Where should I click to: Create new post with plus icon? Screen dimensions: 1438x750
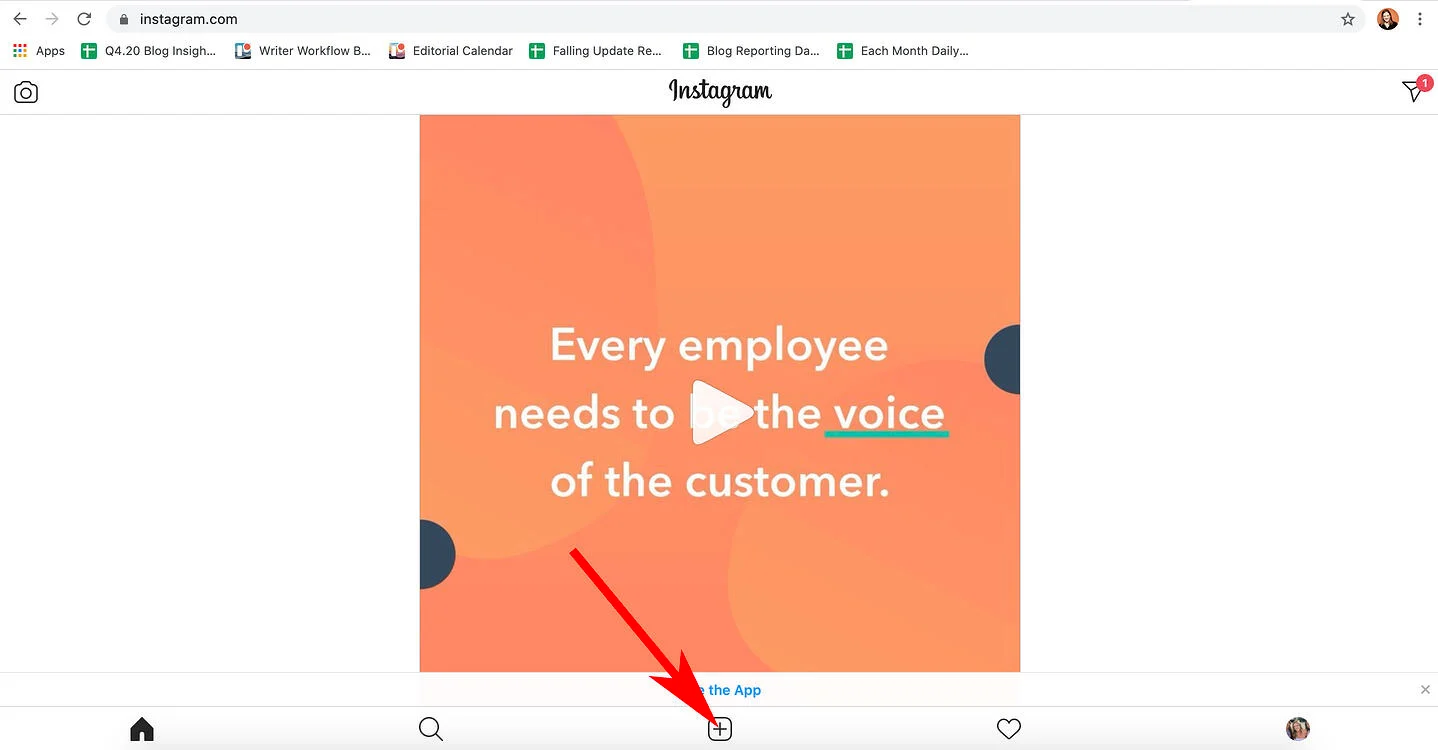(720, 729)
